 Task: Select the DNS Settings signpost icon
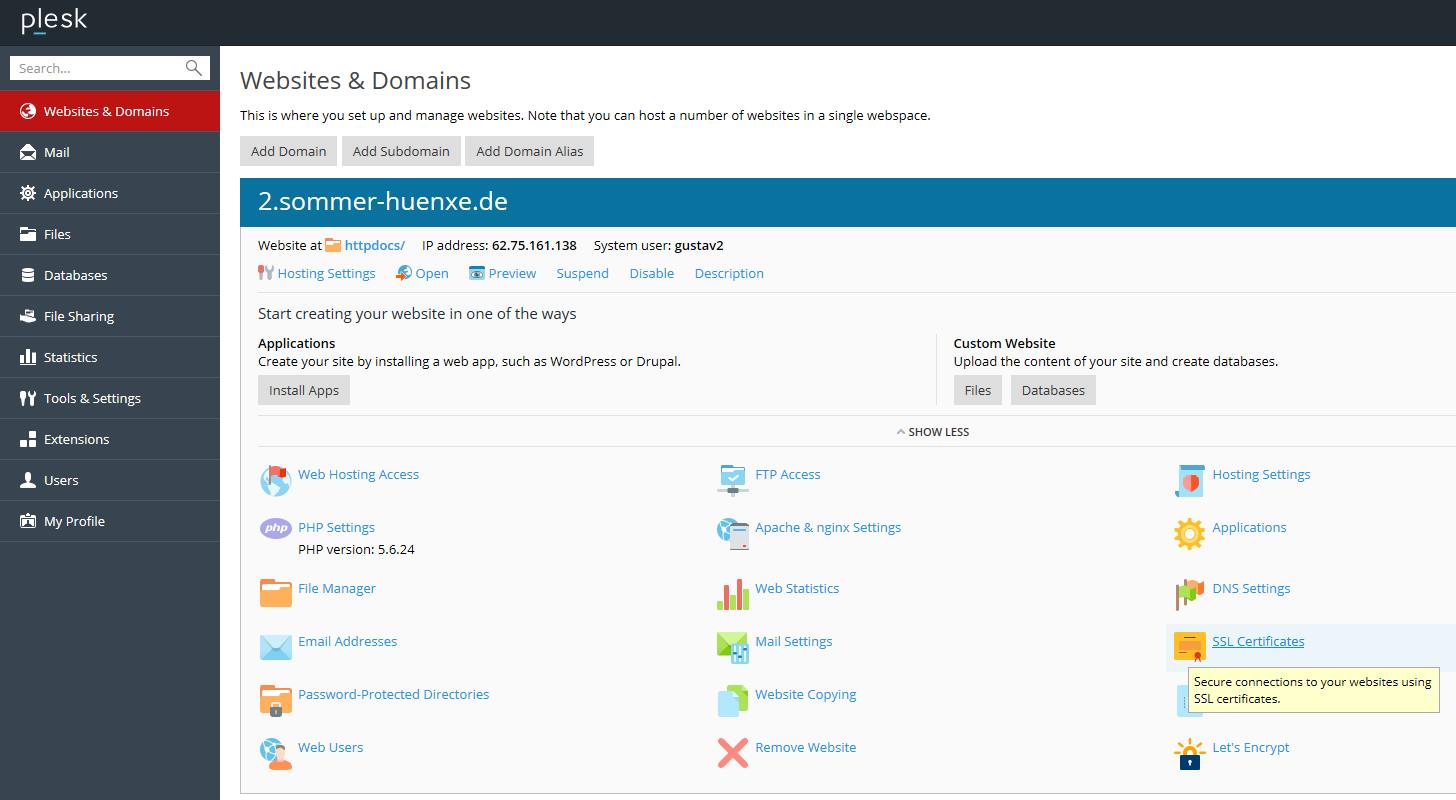tap(1189, 593)
